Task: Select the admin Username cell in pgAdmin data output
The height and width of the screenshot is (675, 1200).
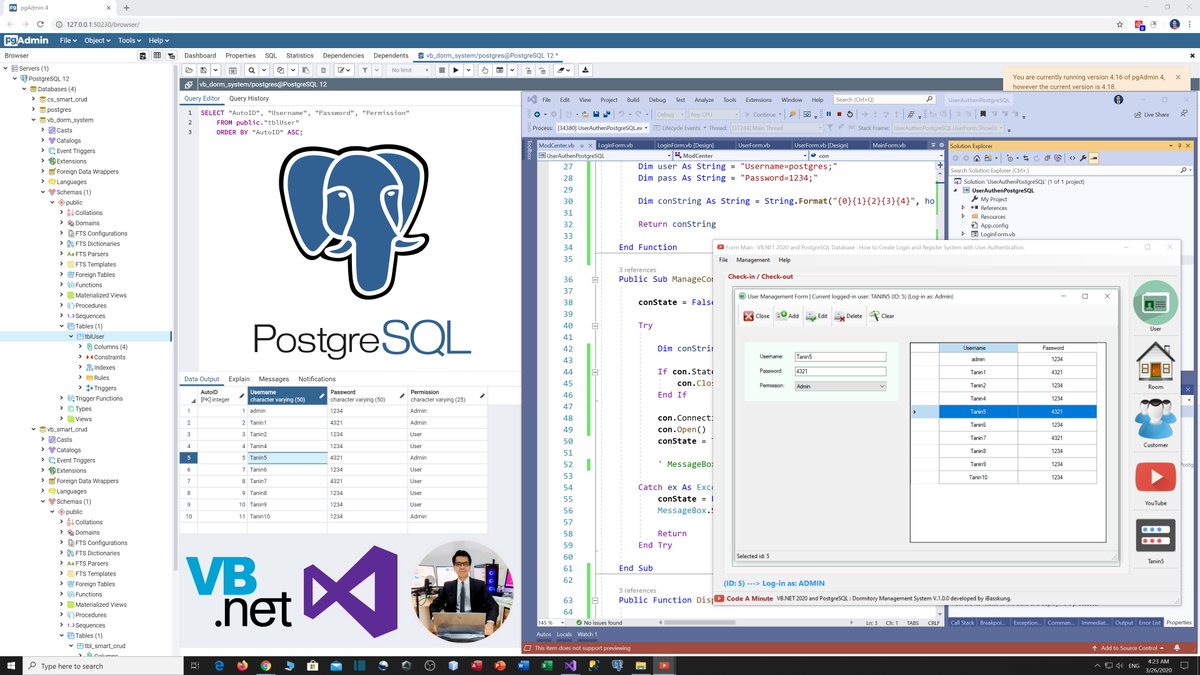Action: [288, 411]
